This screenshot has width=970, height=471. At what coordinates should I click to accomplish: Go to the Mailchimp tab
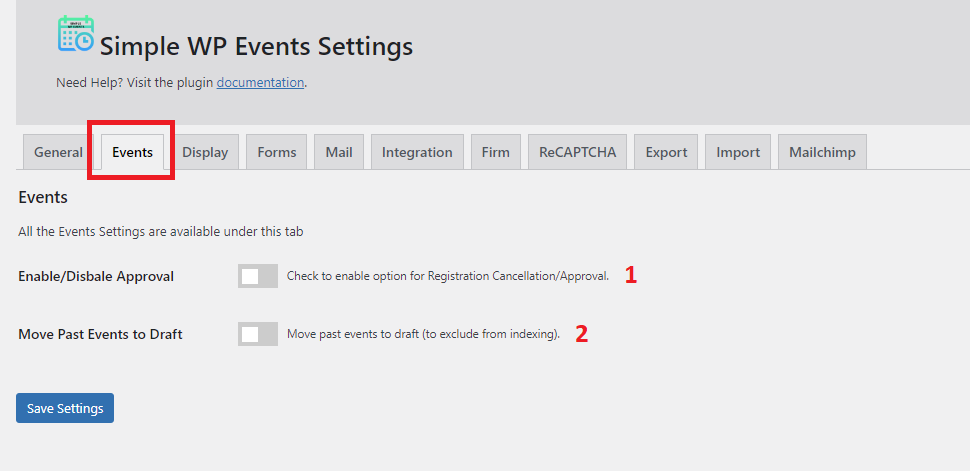(x=822, y=152)
